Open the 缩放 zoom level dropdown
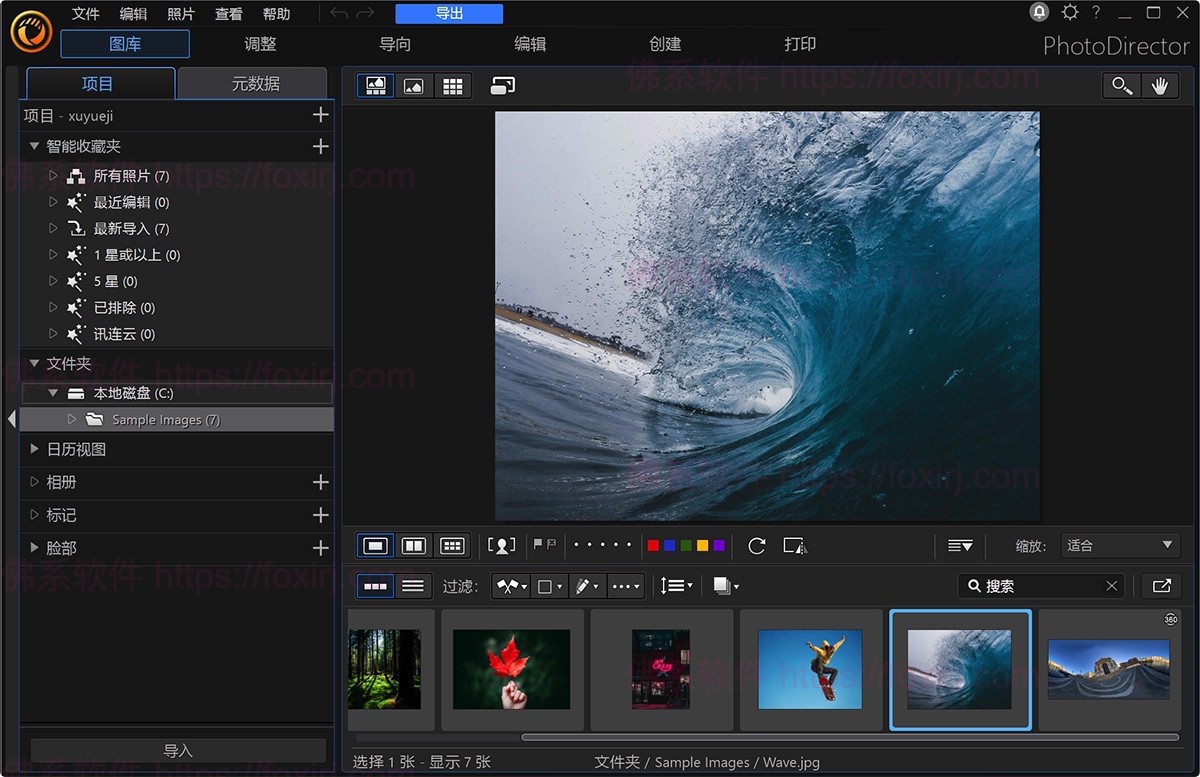The height and width of the screenshot is (777, 1200). [x=1119, y=545]
